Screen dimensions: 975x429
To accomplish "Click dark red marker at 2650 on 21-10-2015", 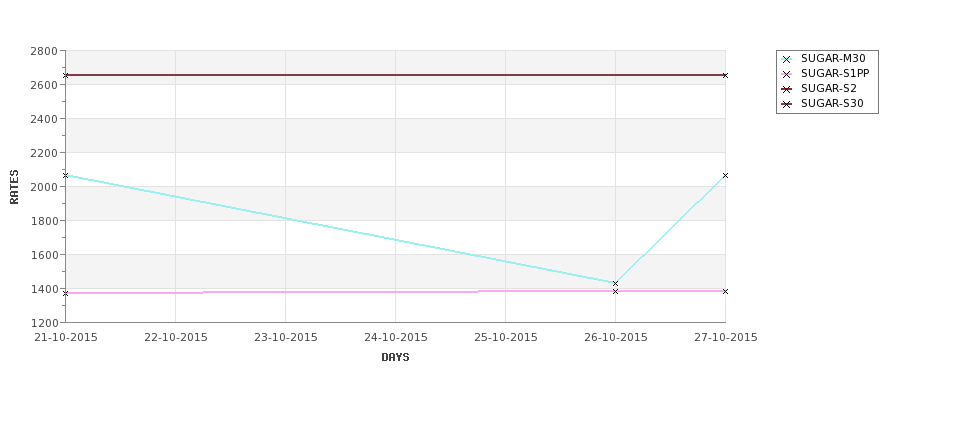I will coord(66,75).
